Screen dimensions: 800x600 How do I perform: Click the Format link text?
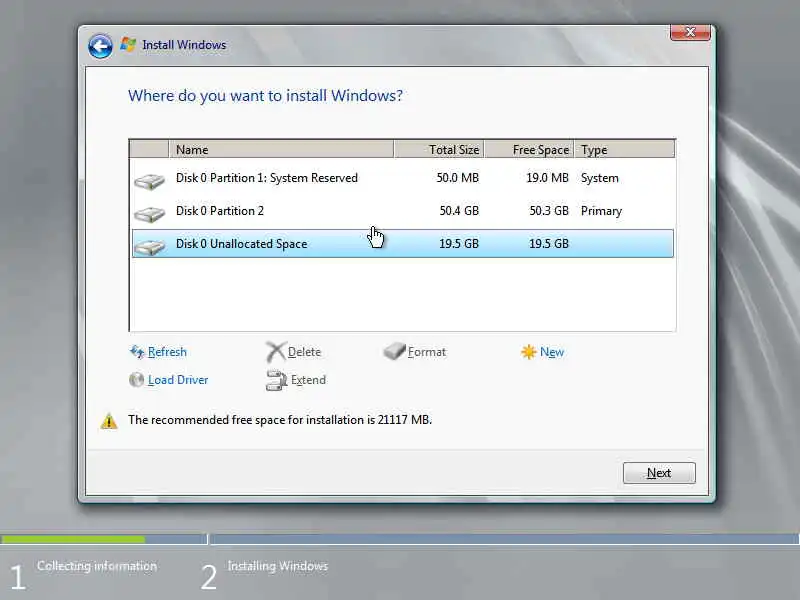click(x=427, y=352)
